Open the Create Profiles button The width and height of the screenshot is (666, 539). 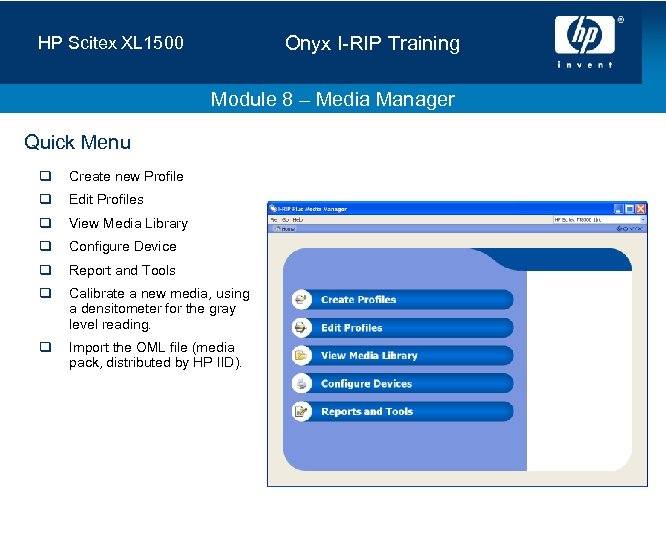pos(403,299)
